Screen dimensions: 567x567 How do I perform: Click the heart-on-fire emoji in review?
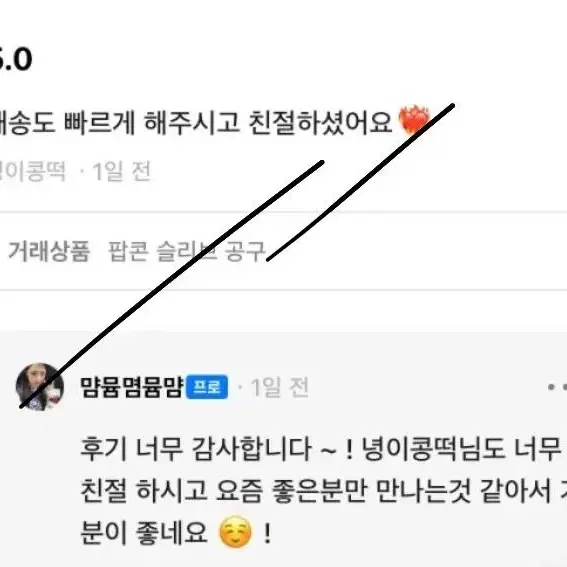click(414, 120)
